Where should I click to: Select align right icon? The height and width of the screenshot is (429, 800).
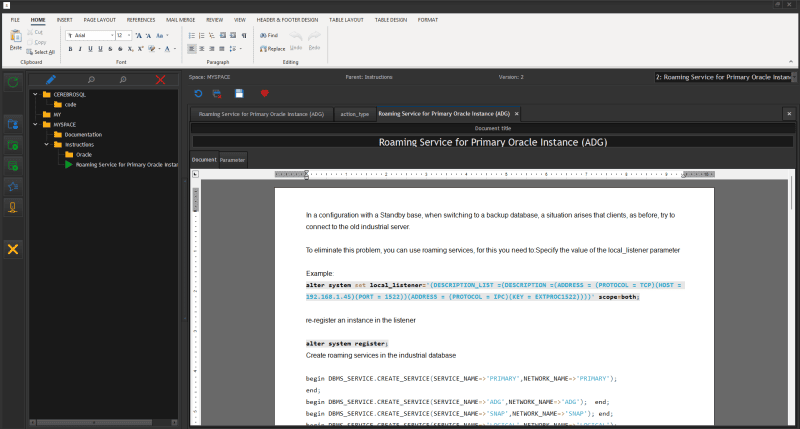212,49
